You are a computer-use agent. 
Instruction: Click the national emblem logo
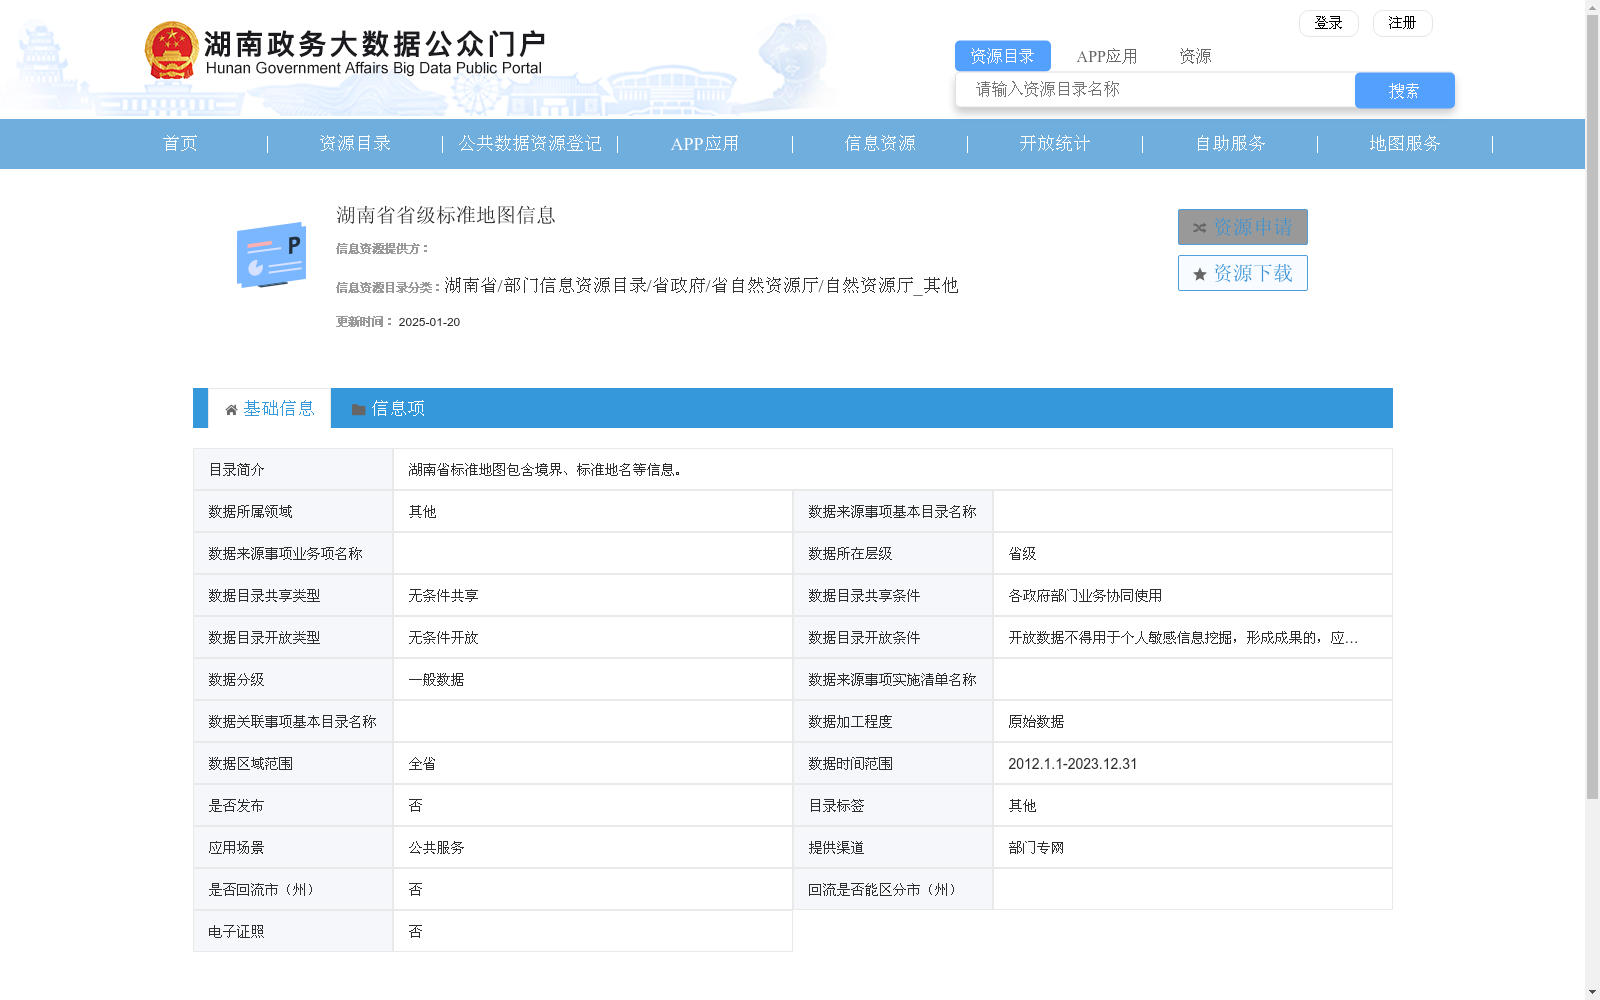(171, 50)
